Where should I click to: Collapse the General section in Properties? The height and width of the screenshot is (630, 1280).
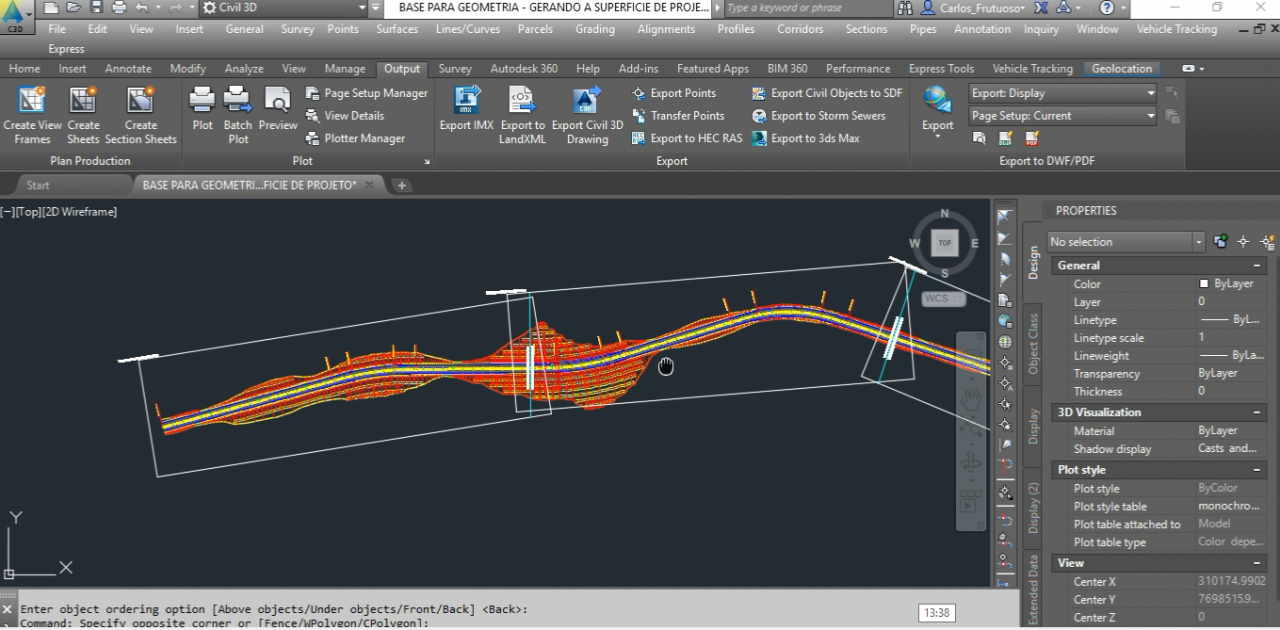(x=1258, y=266)
